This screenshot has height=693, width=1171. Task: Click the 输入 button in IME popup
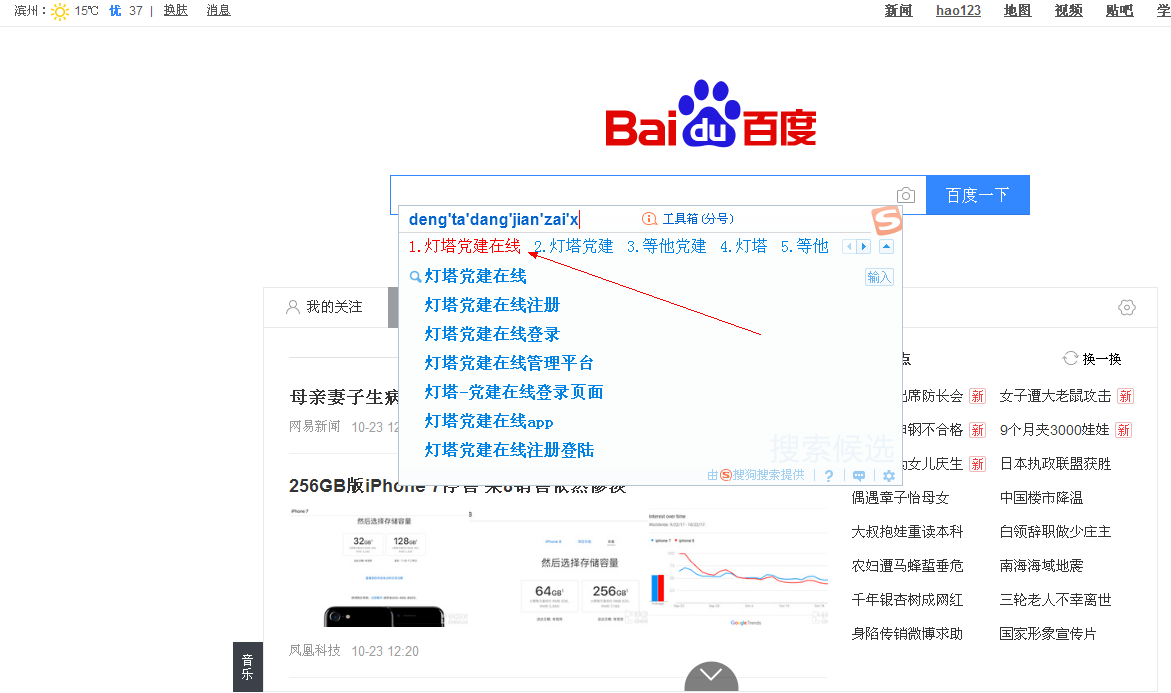(879, 277)
